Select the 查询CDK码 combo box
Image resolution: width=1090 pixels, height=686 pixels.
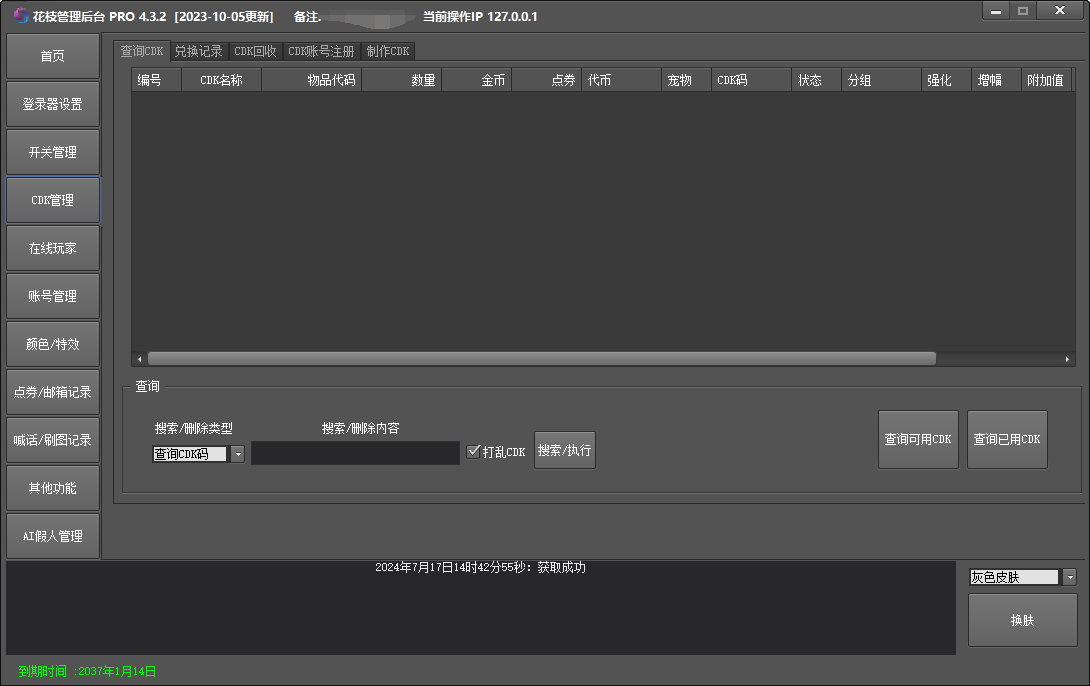click(190, 454)
